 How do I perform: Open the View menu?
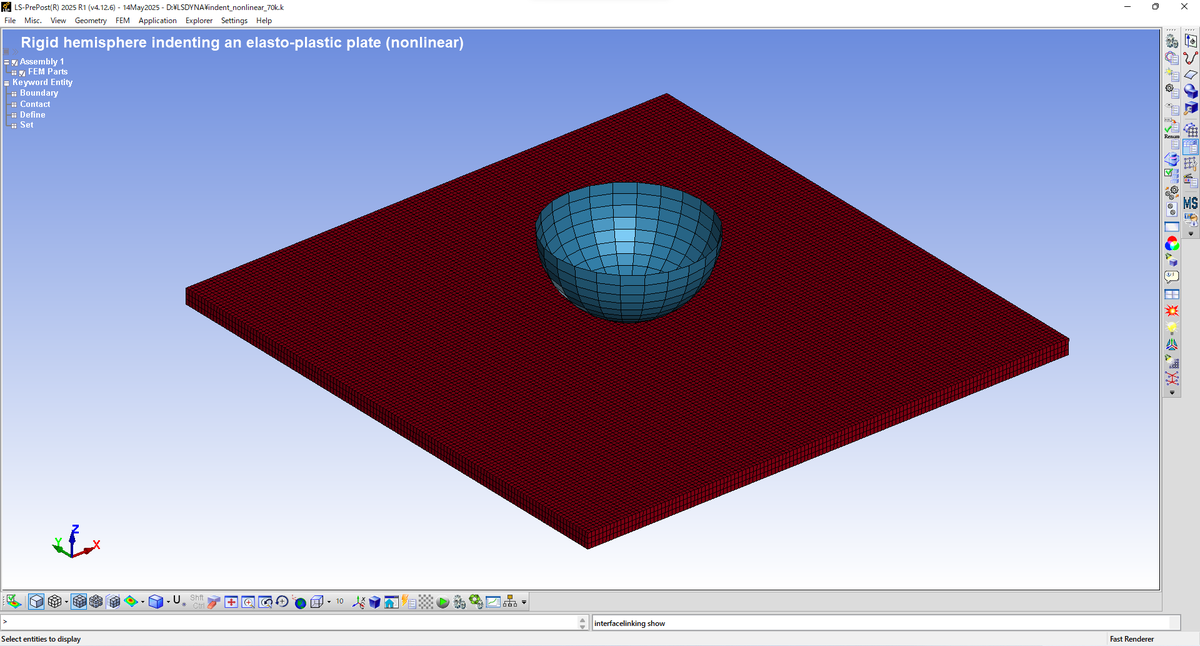tap(58, 20)
